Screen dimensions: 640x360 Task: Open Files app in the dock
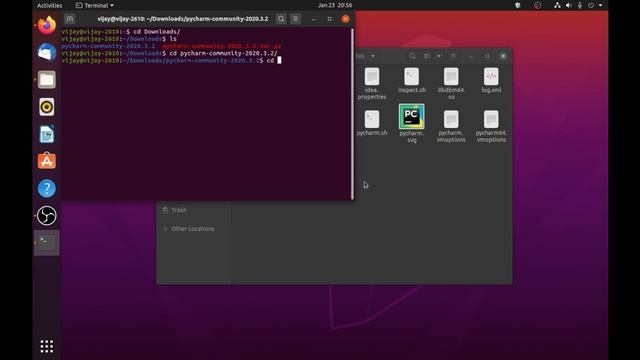pos(47,80)
